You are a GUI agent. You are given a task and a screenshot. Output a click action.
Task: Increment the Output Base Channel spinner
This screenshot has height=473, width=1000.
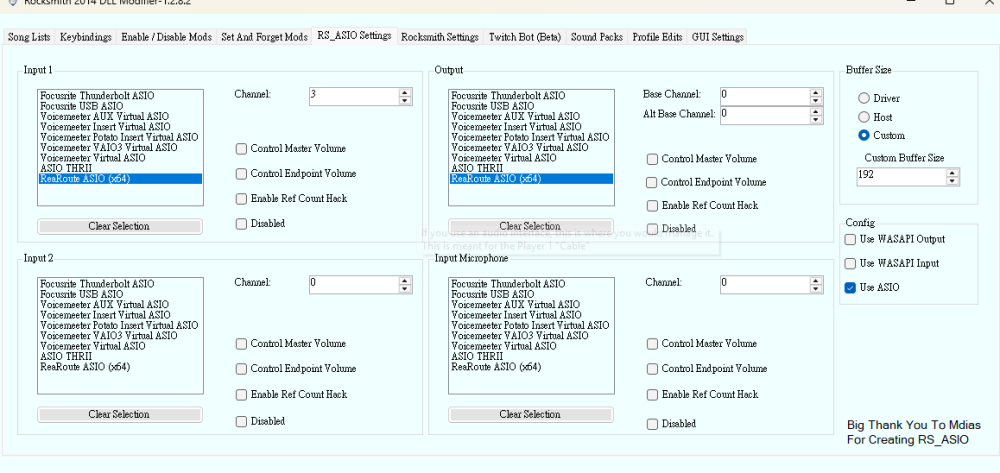point(816,91)
